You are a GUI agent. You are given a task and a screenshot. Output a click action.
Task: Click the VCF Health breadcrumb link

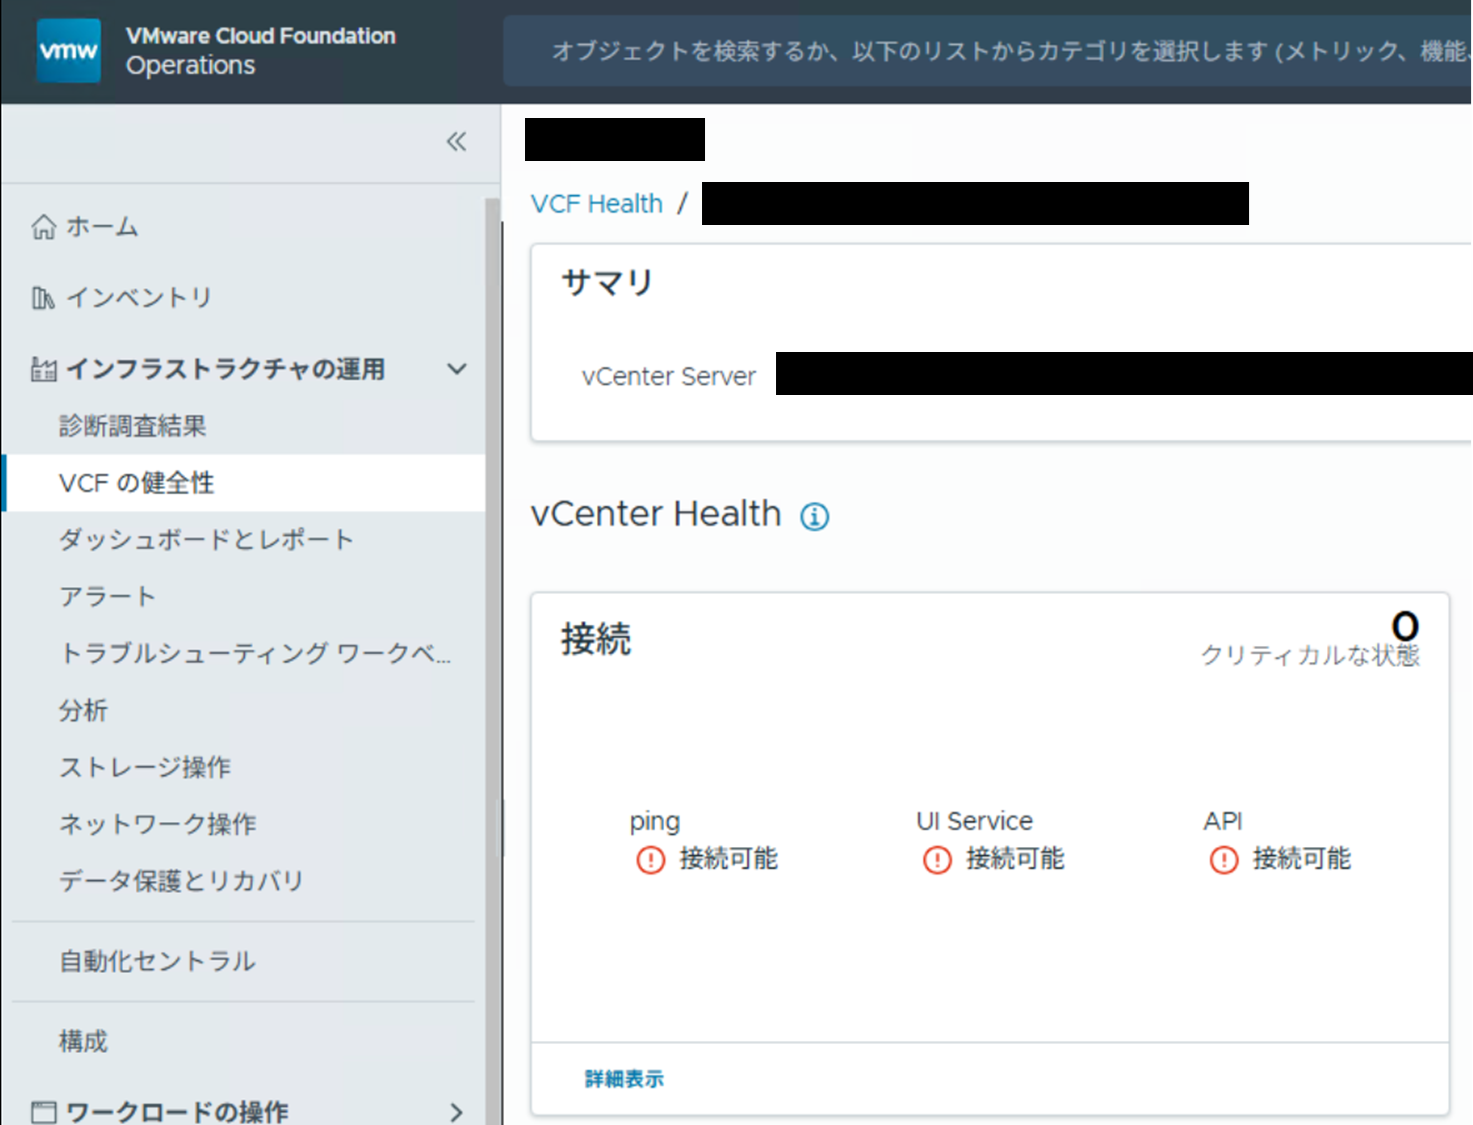click(596, 204)
